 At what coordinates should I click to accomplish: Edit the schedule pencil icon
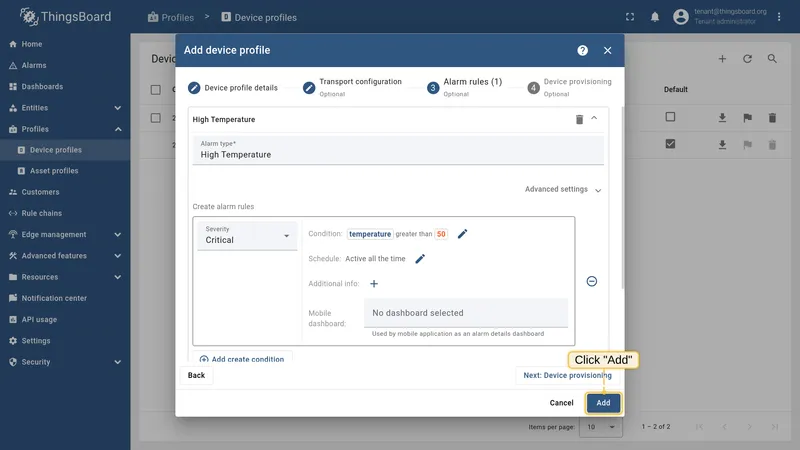(x=420, y=259)
